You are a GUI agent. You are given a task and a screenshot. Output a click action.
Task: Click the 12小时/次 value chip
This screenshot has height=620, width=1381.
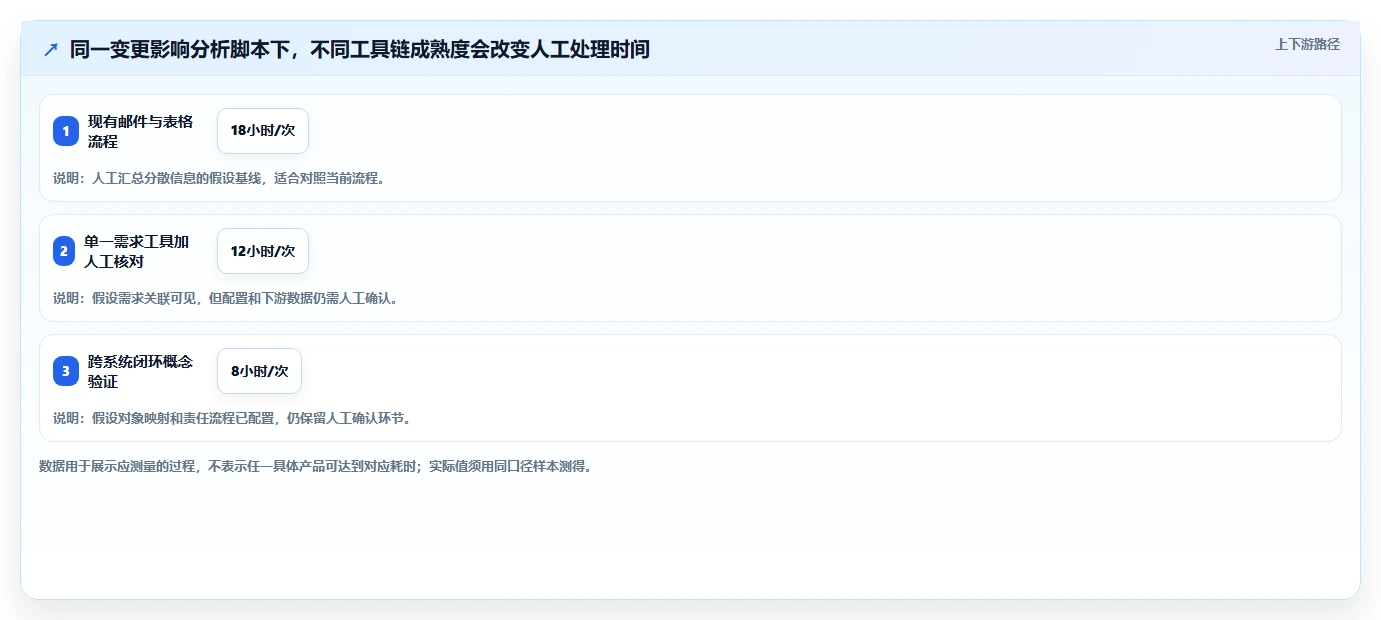[263, 251]
